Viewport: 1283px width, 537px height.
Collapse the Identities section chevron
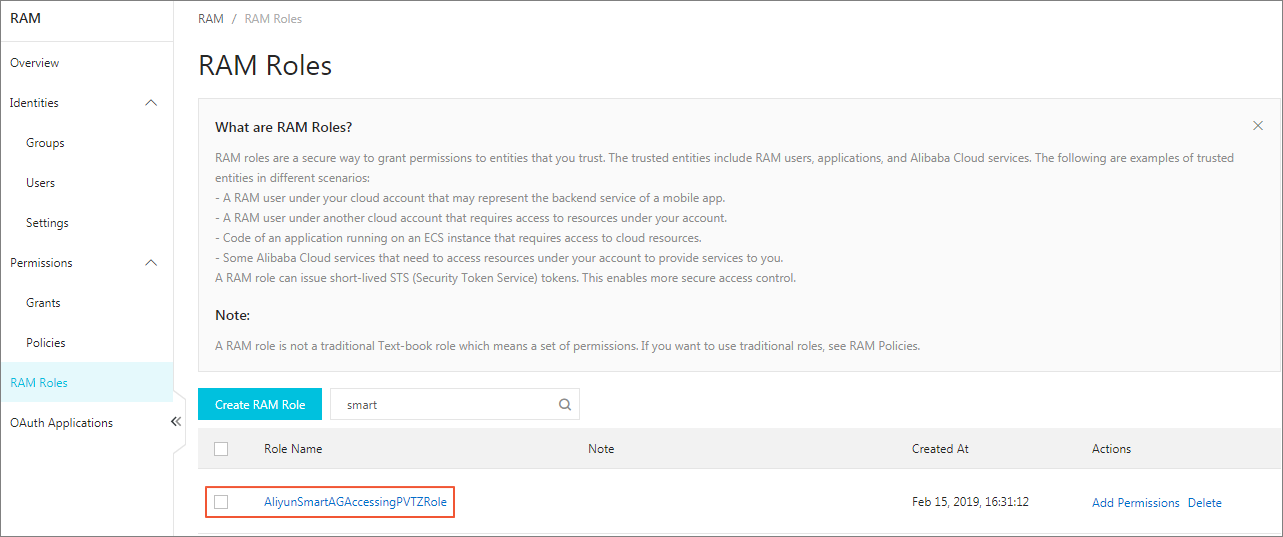pyautogui.click(x=151, y=103)
